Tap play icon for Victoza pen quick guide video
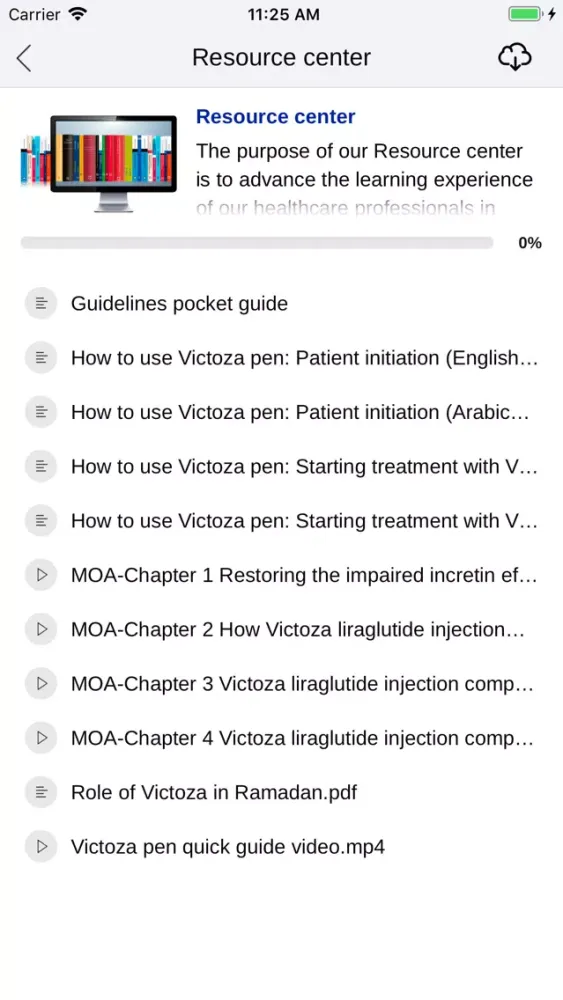The height and width of the screenshot is (1000, 563). click(x=41, y=846)
